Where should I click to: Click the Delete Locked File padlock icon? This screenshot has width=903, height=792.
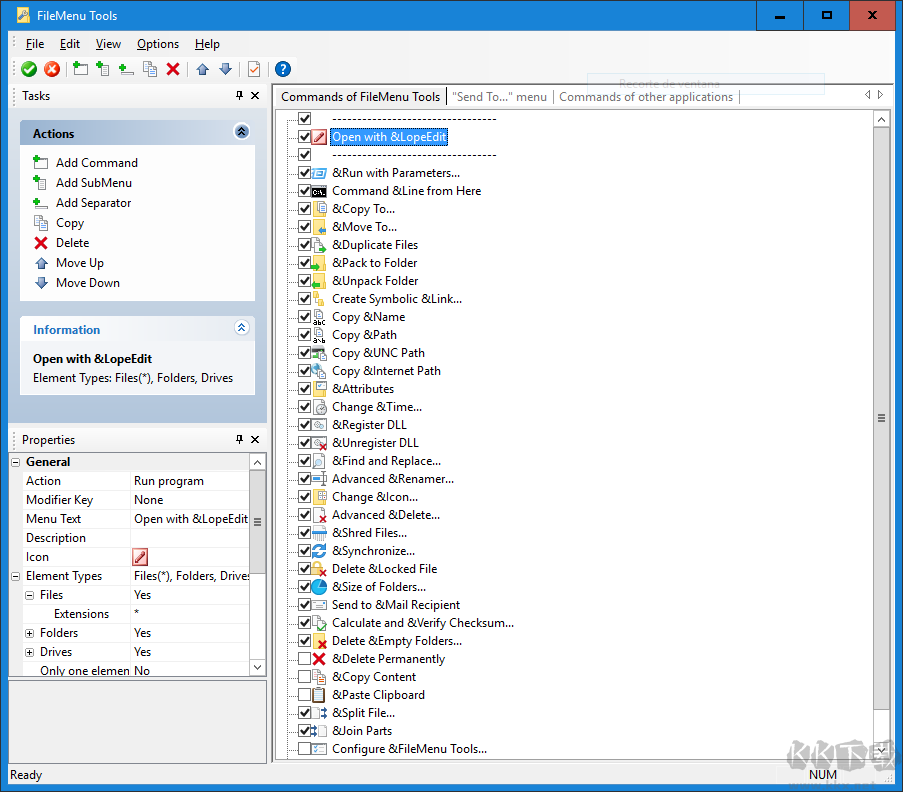pos(319,569)
